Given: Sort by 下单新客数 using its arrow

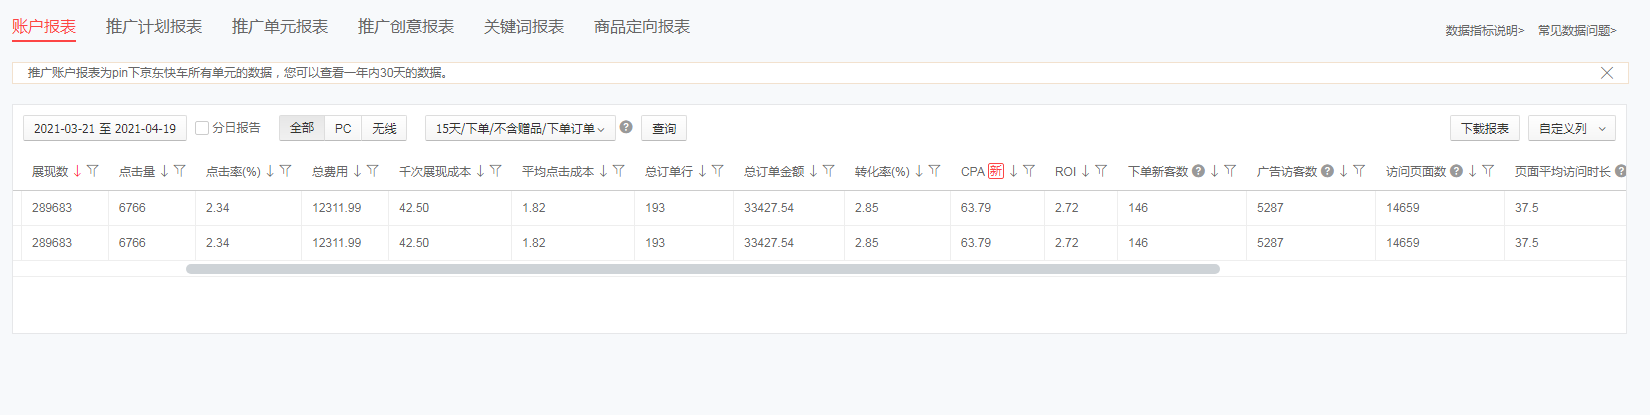Looking at the screenshot, I should (x=1214, y=171).
